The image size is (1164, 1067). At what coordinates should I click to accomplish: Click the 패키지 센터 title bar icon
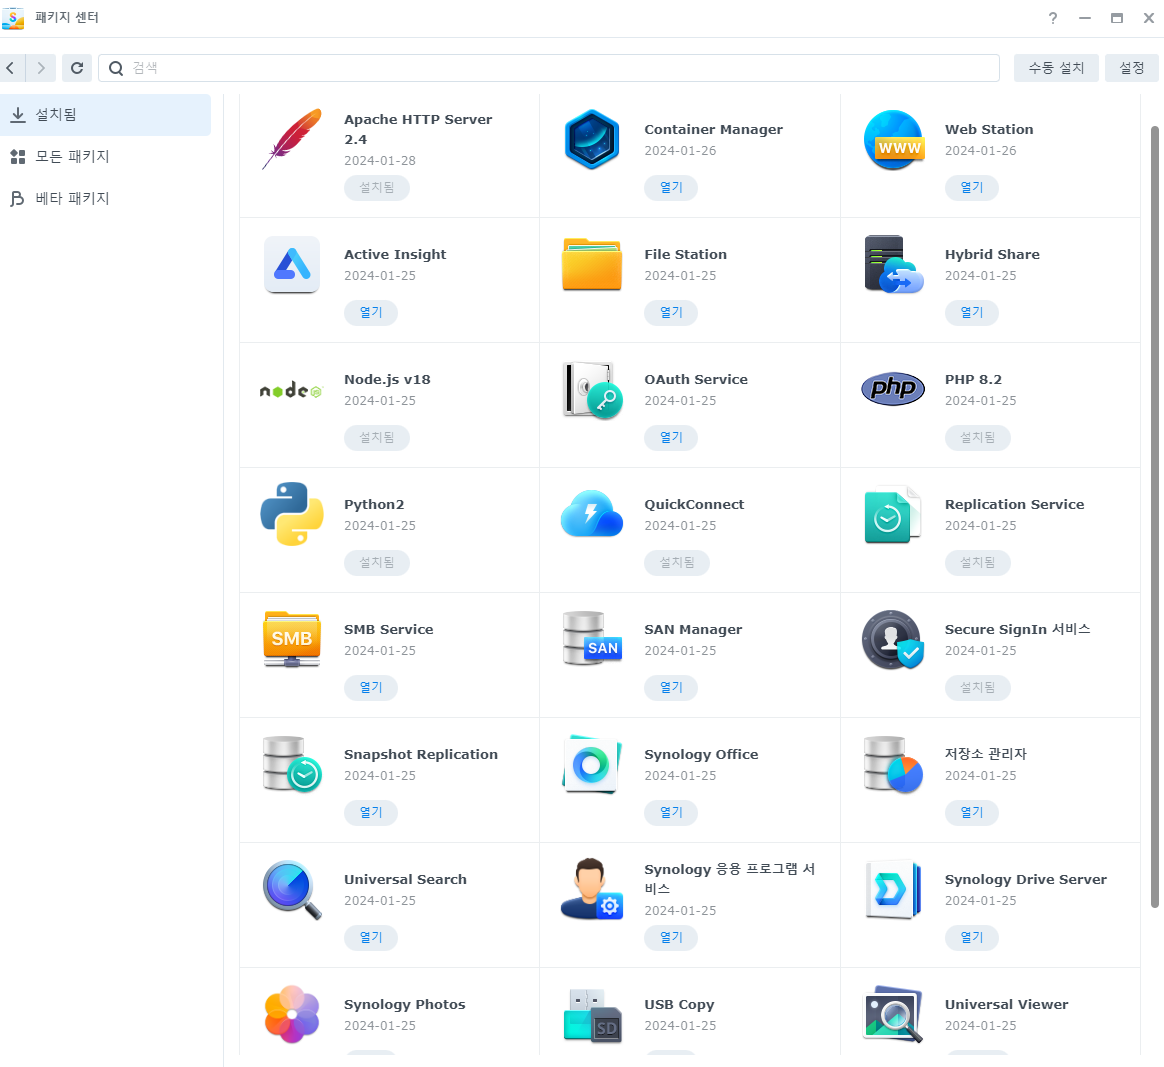pyautogui.click(x=13, y=18)
